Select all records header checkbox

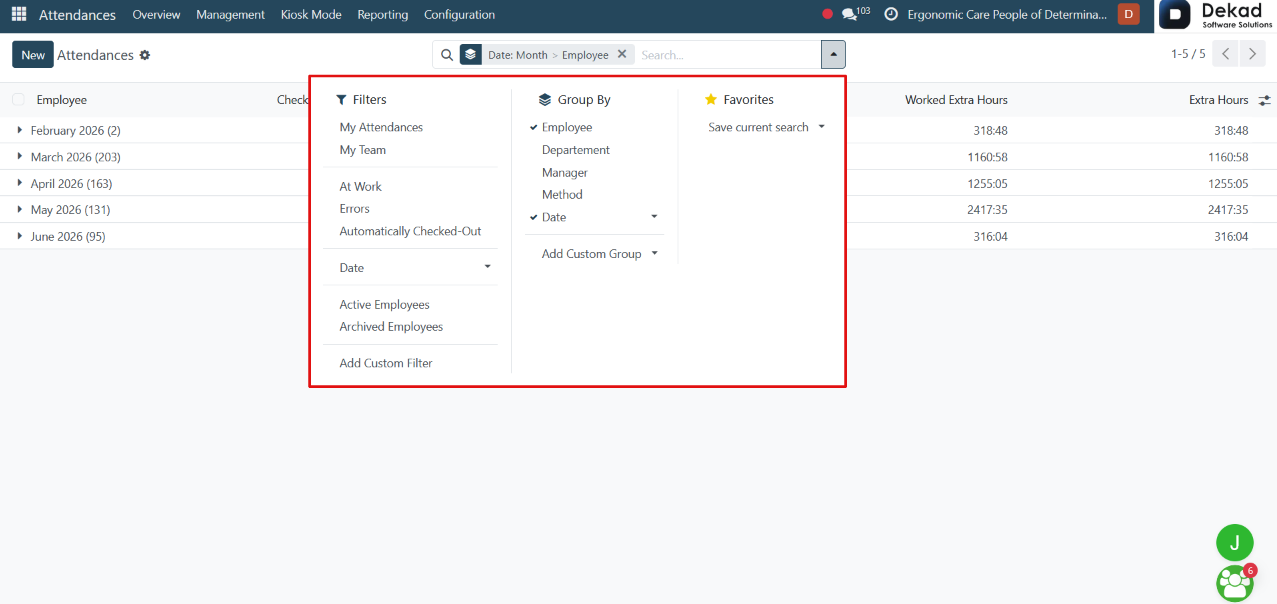[x=19, y=100]
